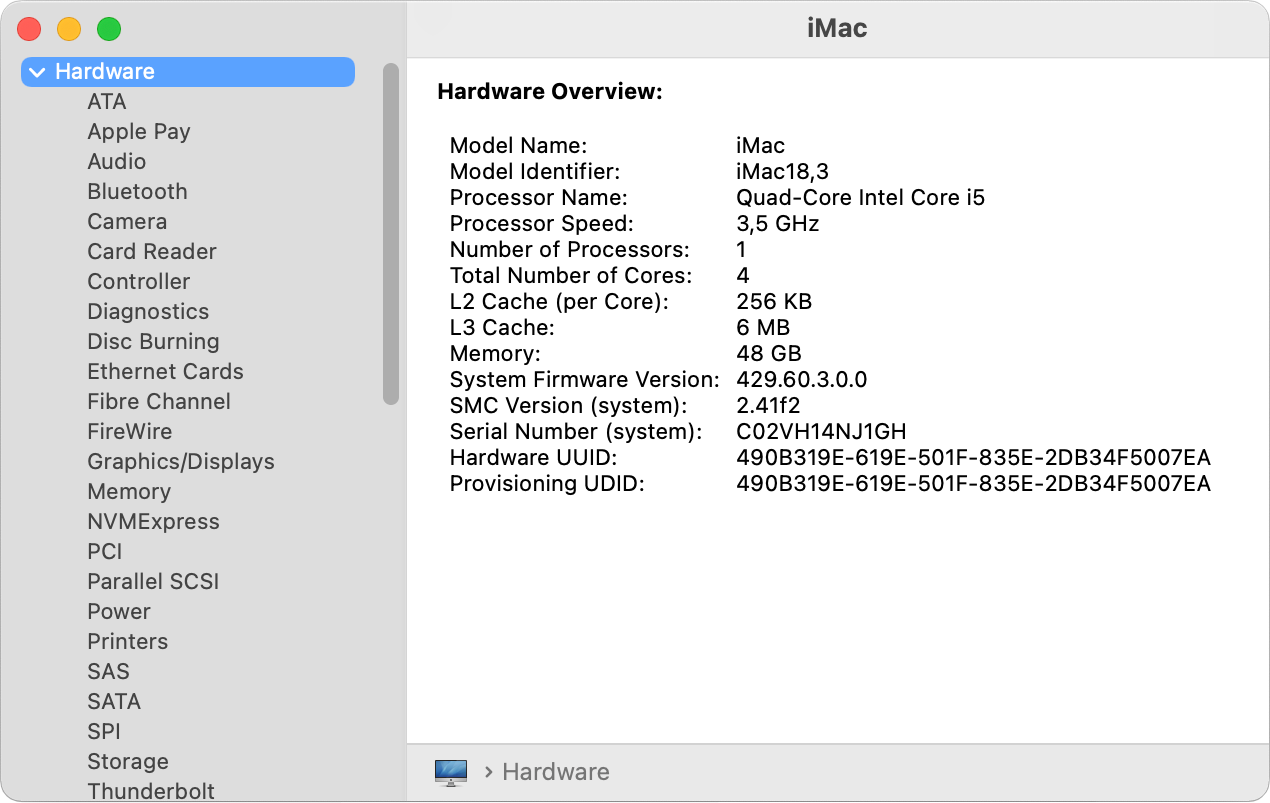Image resolution: width=1270 pixels, height=803 pixels.
Task: Show Camera hardware information
Action: coord(127,222)
